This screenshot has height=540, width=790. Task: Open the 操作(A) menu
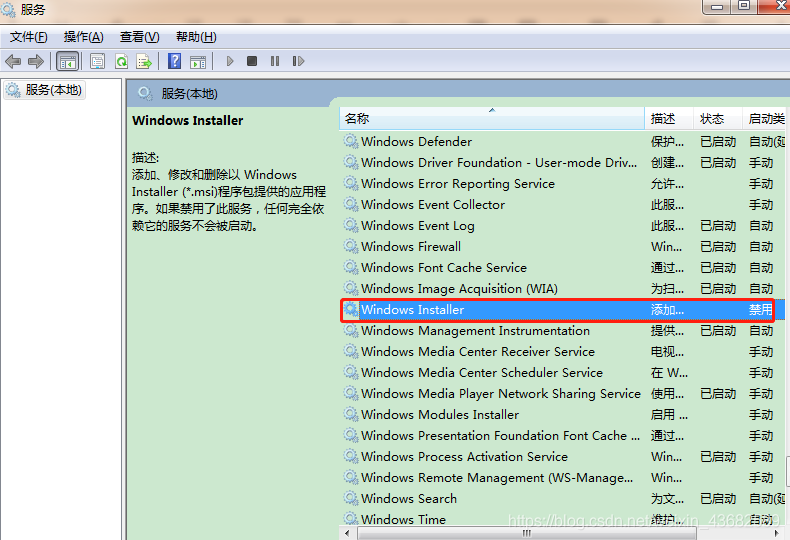pyautogui.click(x=84, y=37)
